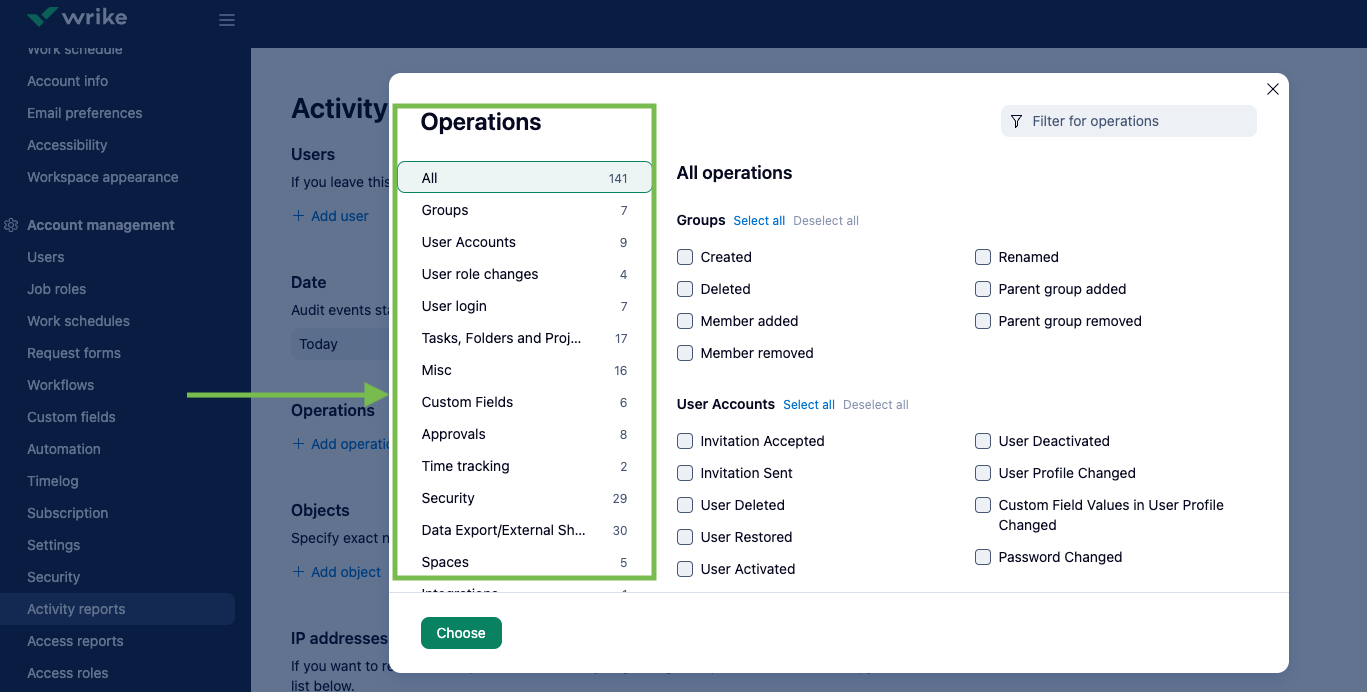This screenshot has height=692, width=1367.
Task: Open Timelog in sidebar
Action: click(x=53, y=481)
